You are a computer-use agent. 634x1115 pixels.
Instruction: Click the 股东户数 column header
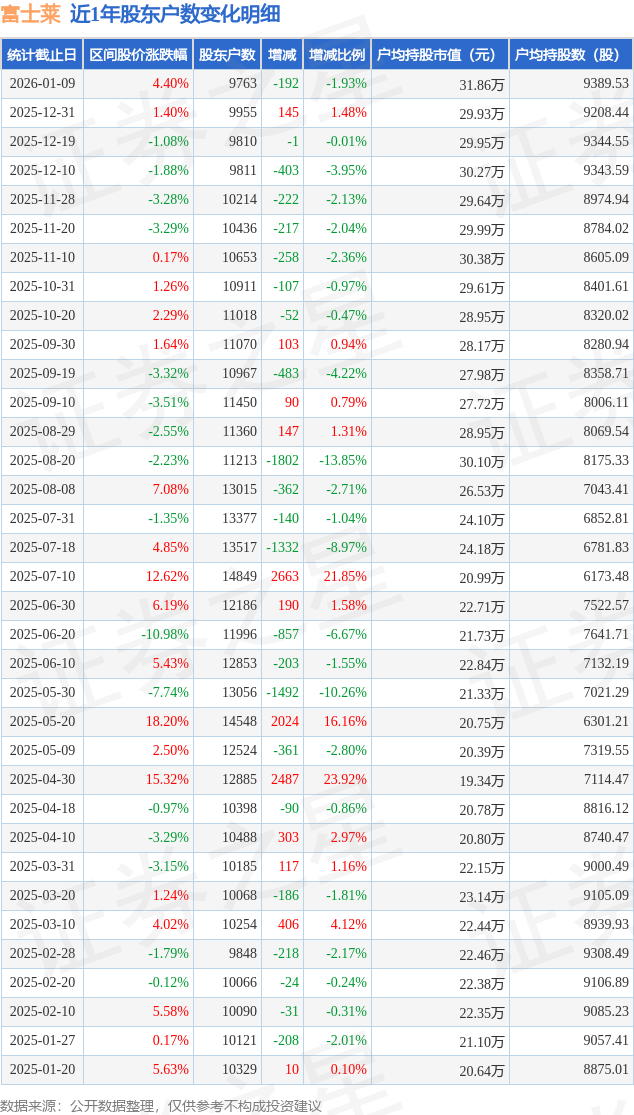[x=227, y=55]
